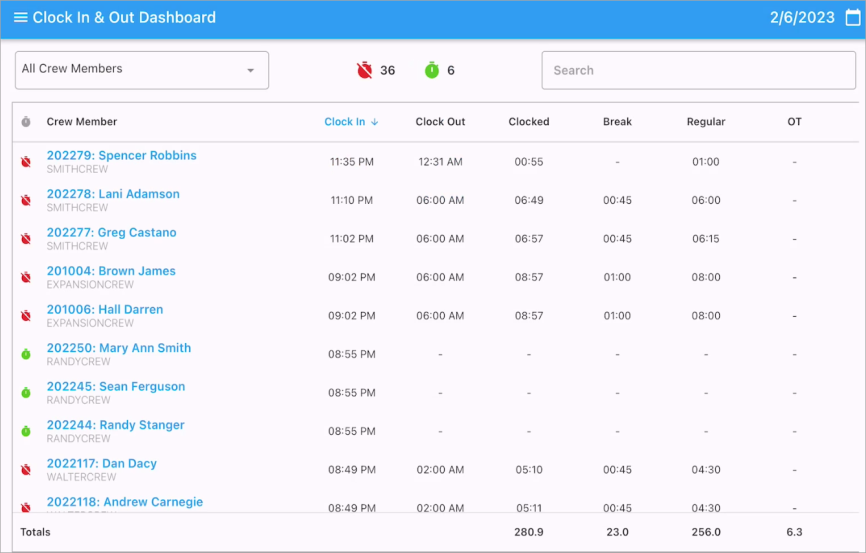Click WALTERCREW label under Dan Dacy
The width and height of the screenshot is (866, 553).
click(x=81, y=477)
